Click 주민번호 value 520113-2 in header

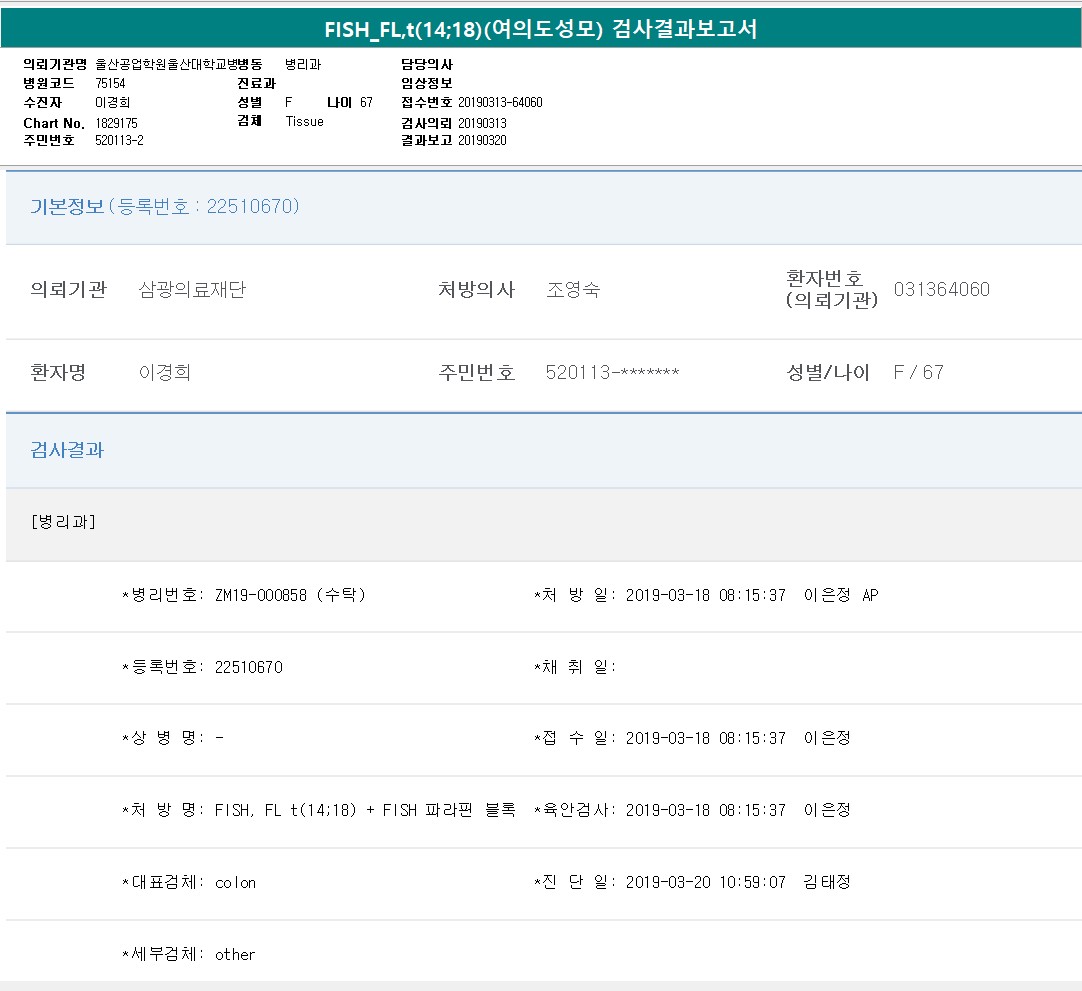[x=119, y=140]
